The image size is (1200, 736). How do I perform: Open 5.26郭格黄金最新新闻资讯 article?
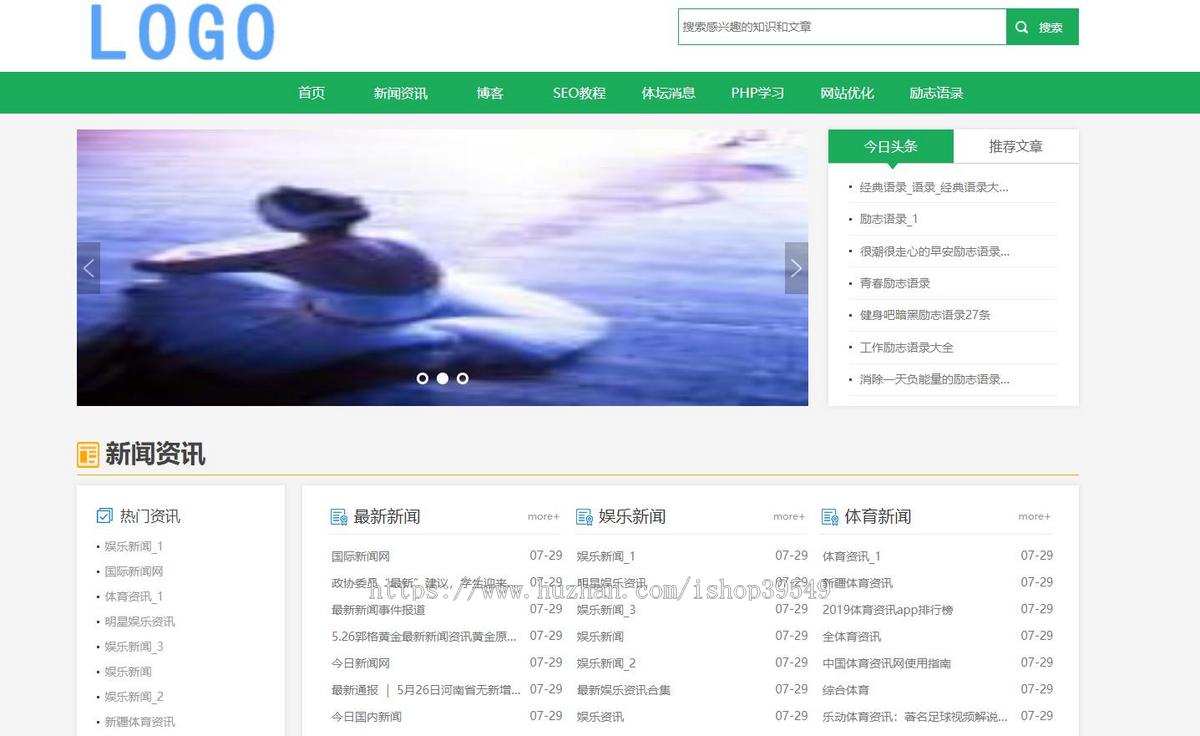pyautogui.click(x=425, y=636)
